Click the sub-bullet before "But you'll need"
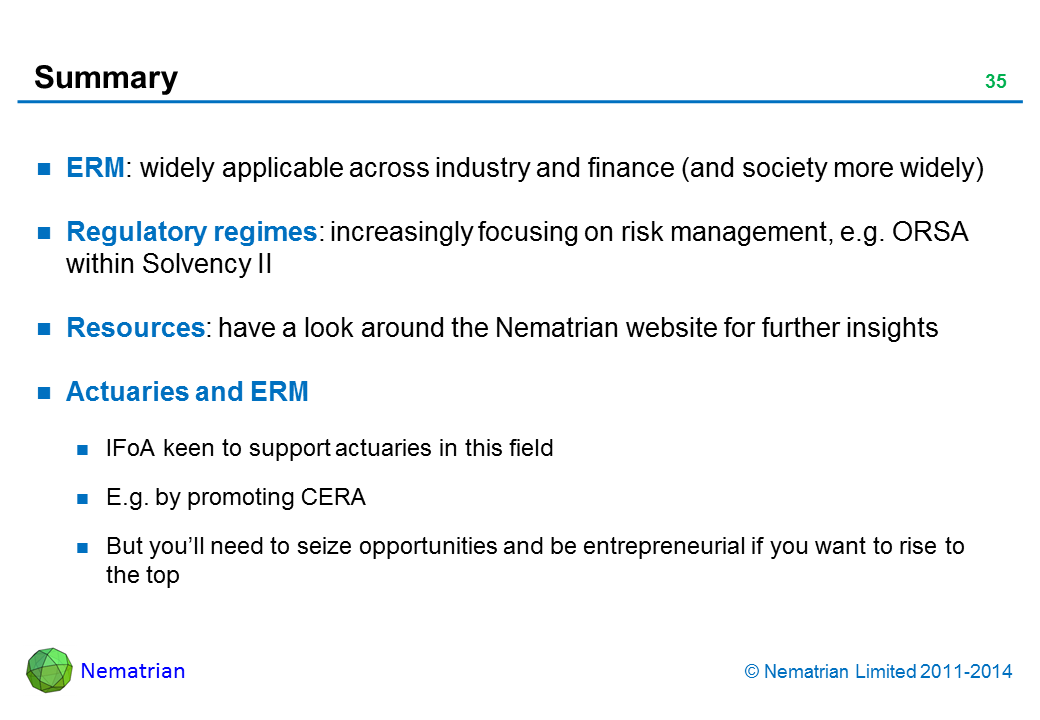This screenshot has width=1040, height=720. (x=84, y=547)
